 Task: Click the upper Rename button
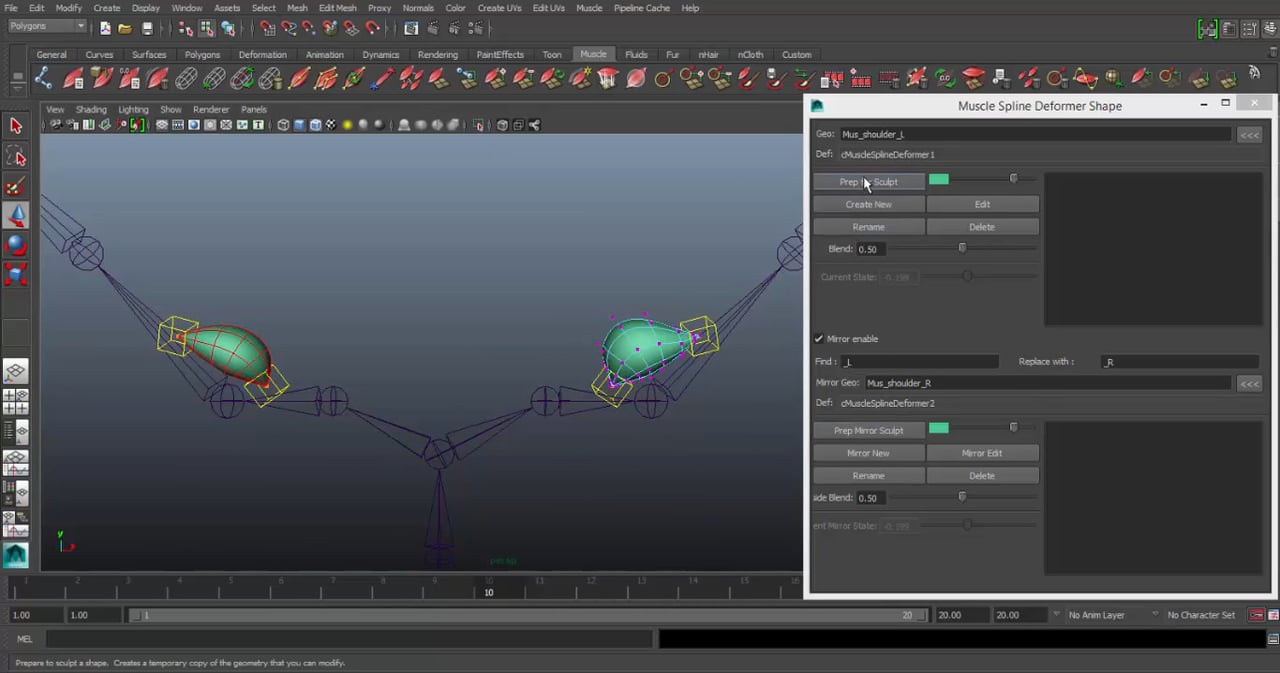tap(868, 227)
